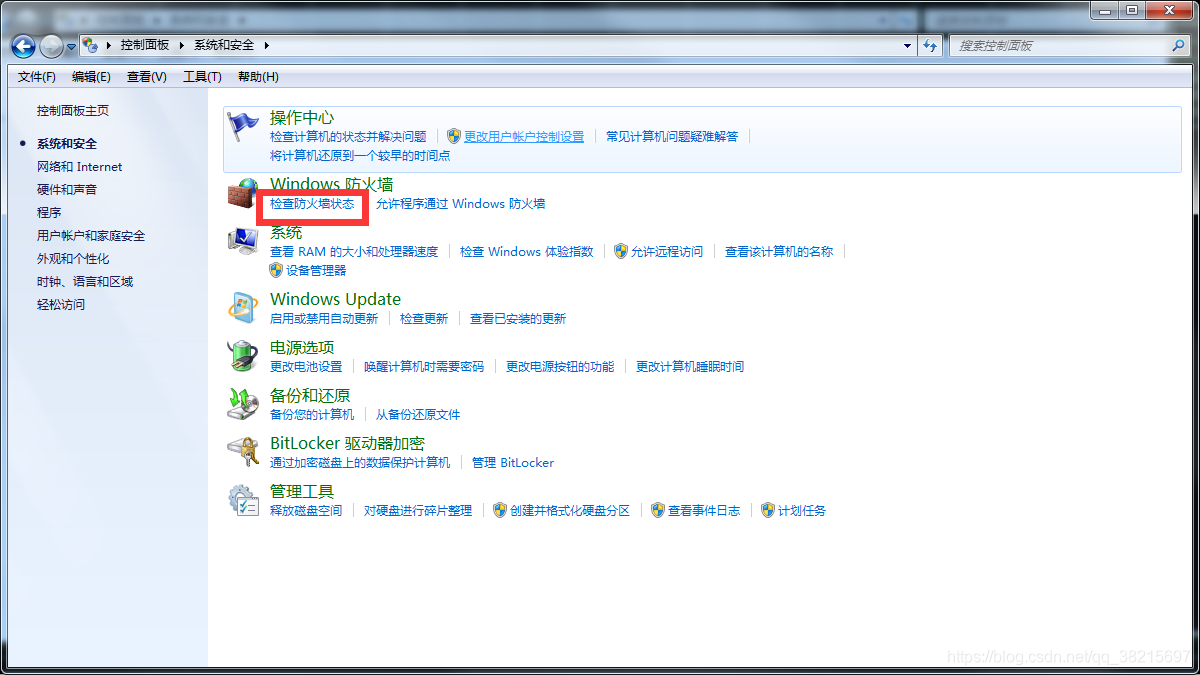Click the Backup and Restore icon

(x=243, y=404)
